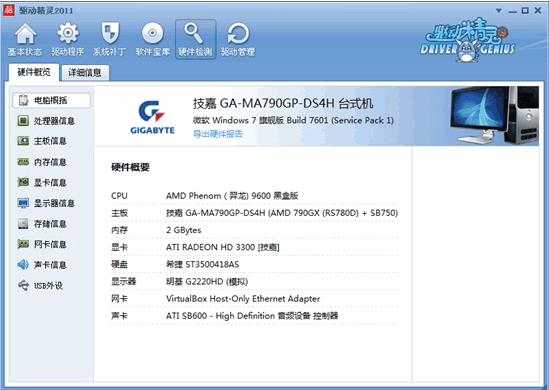
Task: View 内存信息 memory details
Action: (42, 162)
